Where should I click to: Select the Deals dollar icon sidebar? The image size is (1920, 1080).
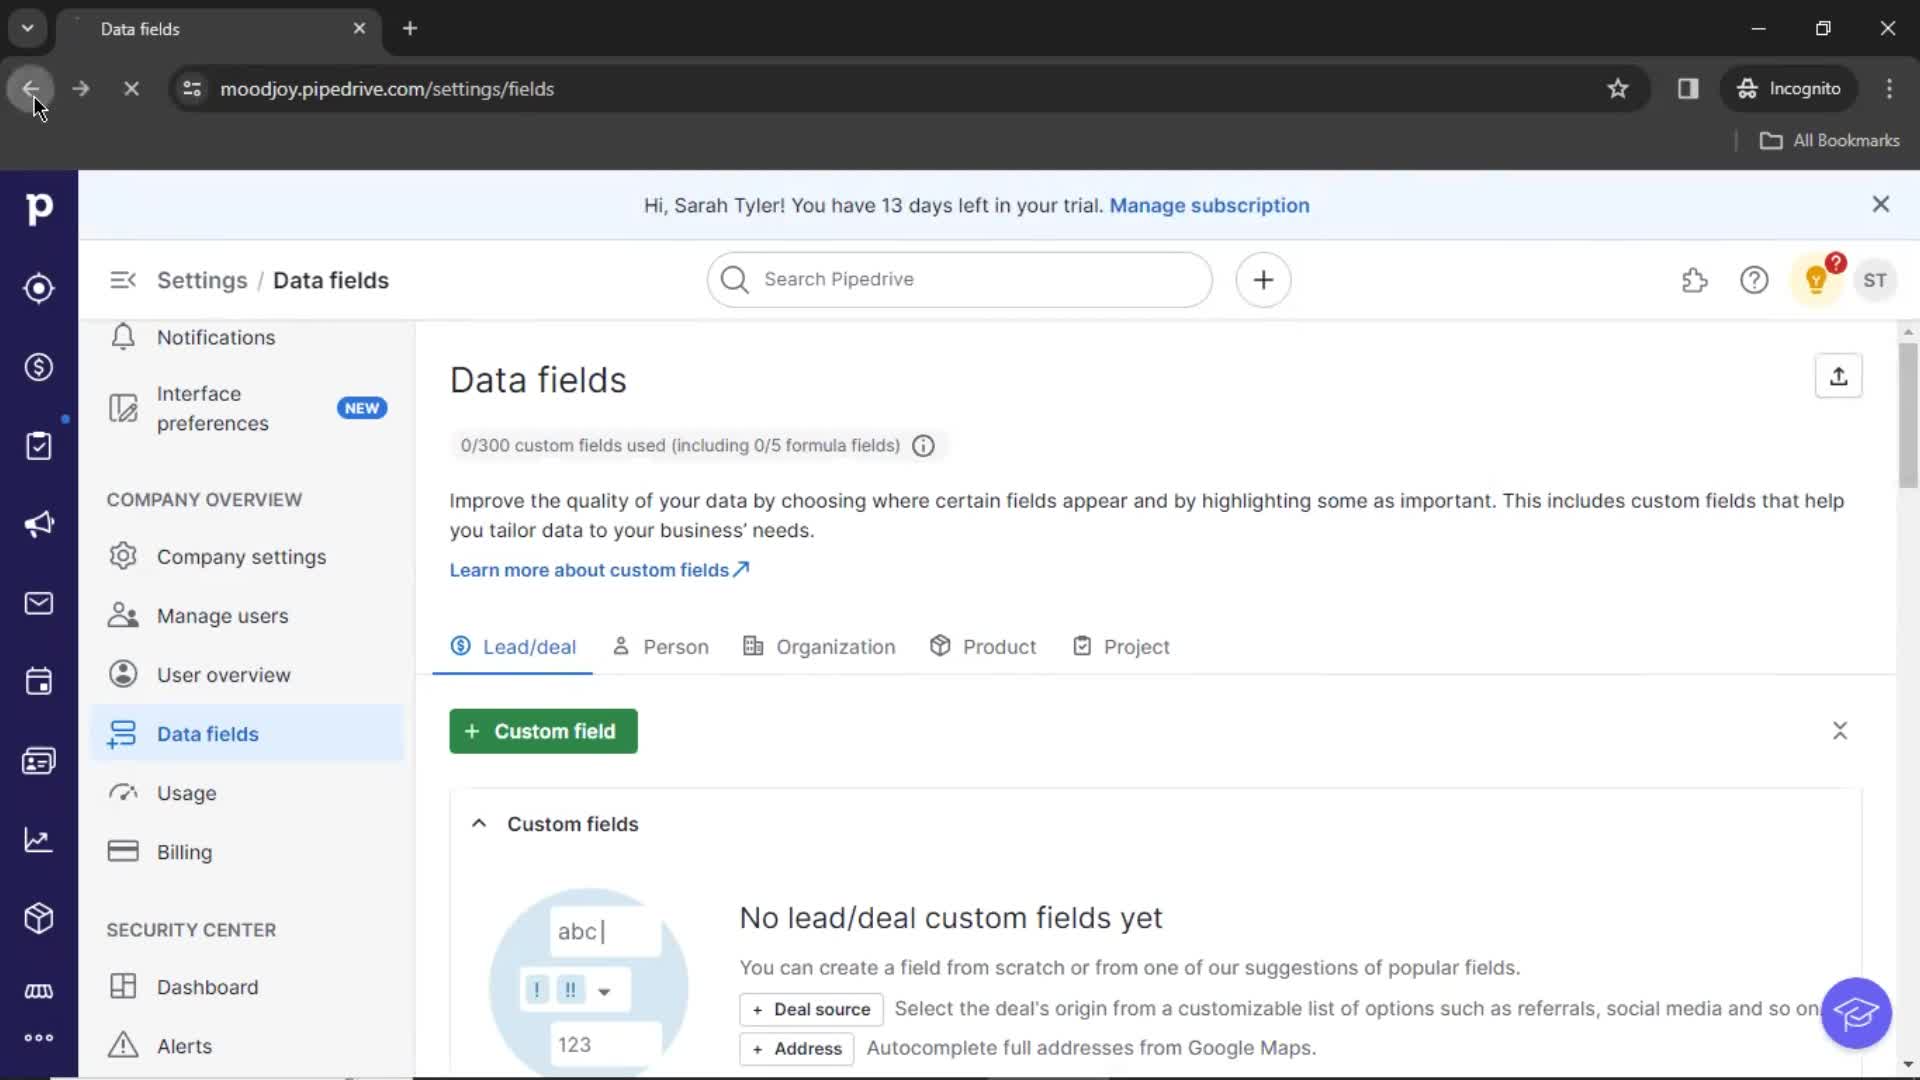click(38, 365)
